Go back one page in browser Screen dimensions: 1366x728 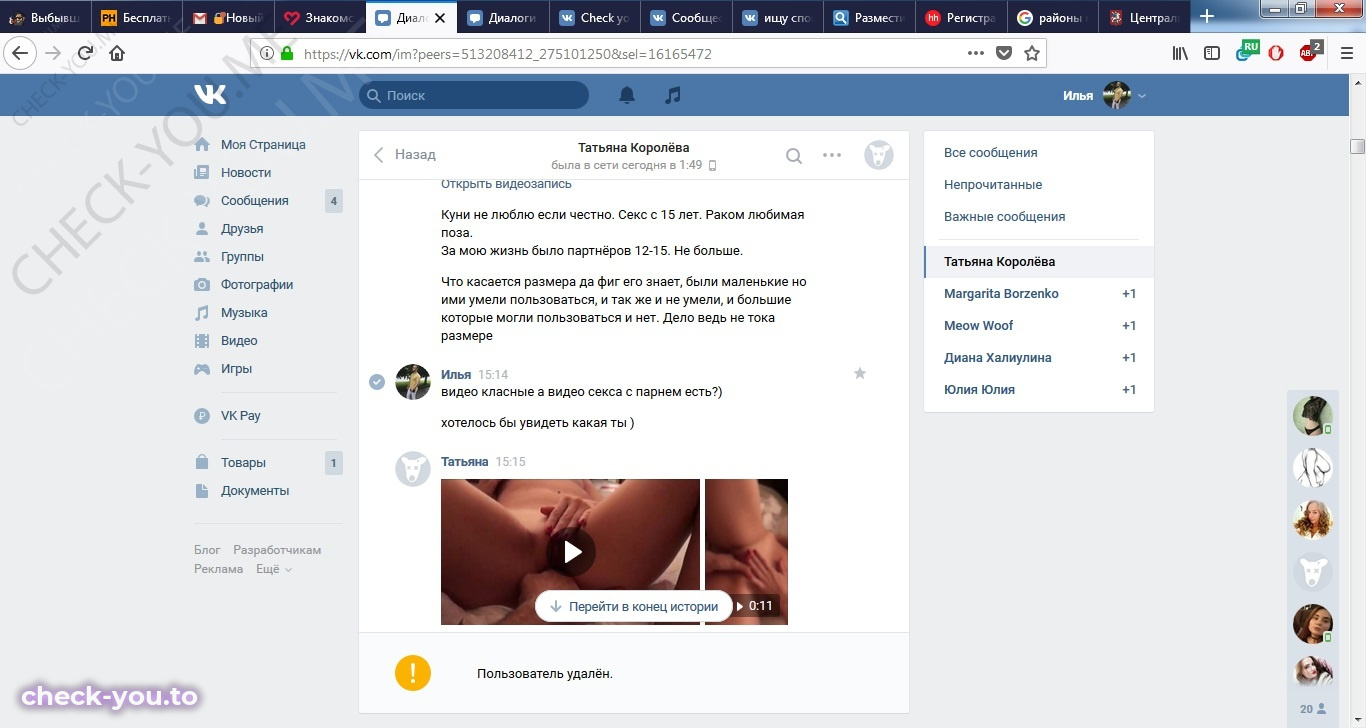[20, 53]
